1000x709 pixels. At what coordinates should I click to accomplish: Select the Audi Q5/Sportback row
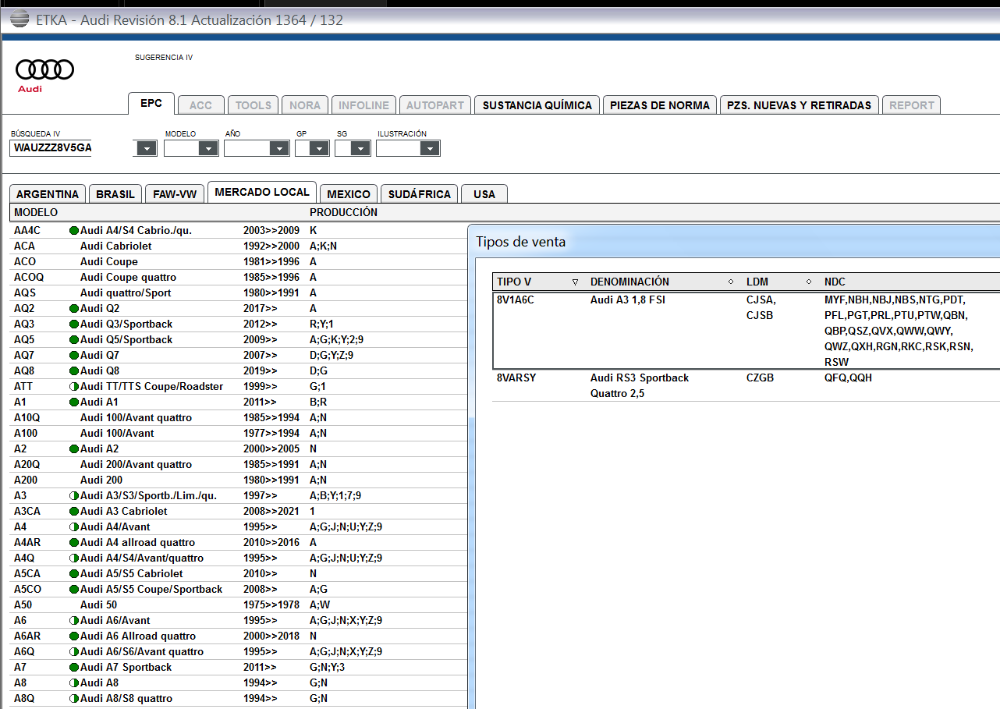coord(239,340)
